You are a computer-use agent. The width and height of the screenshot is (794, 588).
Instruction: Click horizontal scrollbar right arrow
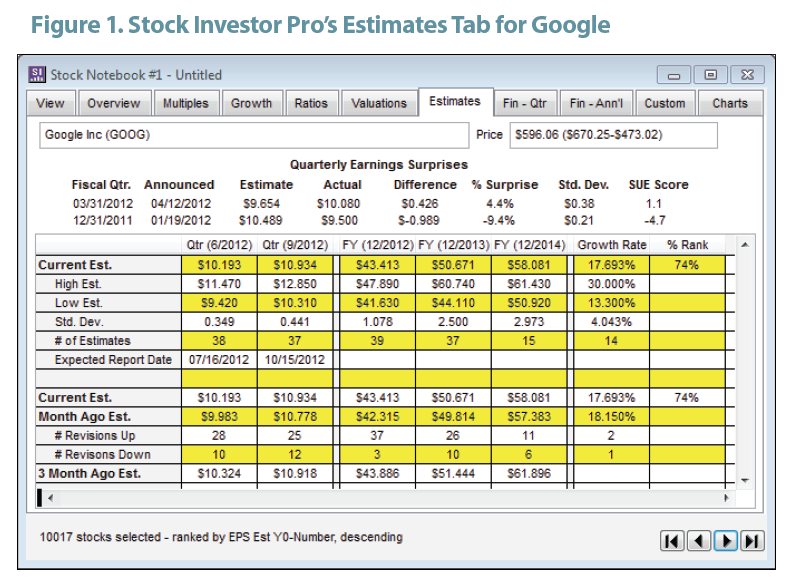[x=727, y=498]
